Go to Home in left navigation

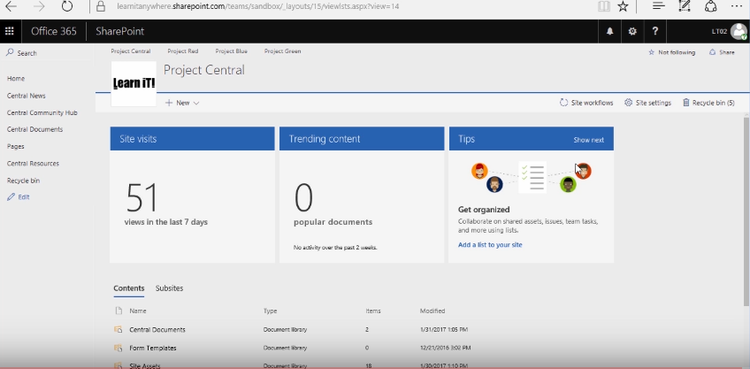pyautogui.click(x=16, y=78)
